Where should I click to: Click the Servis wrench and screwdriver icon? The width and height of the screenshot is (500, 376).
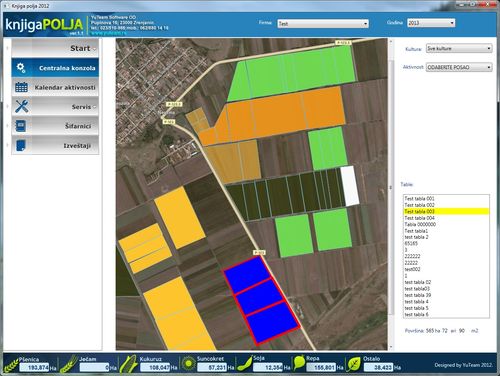click(x=21, y=106)
